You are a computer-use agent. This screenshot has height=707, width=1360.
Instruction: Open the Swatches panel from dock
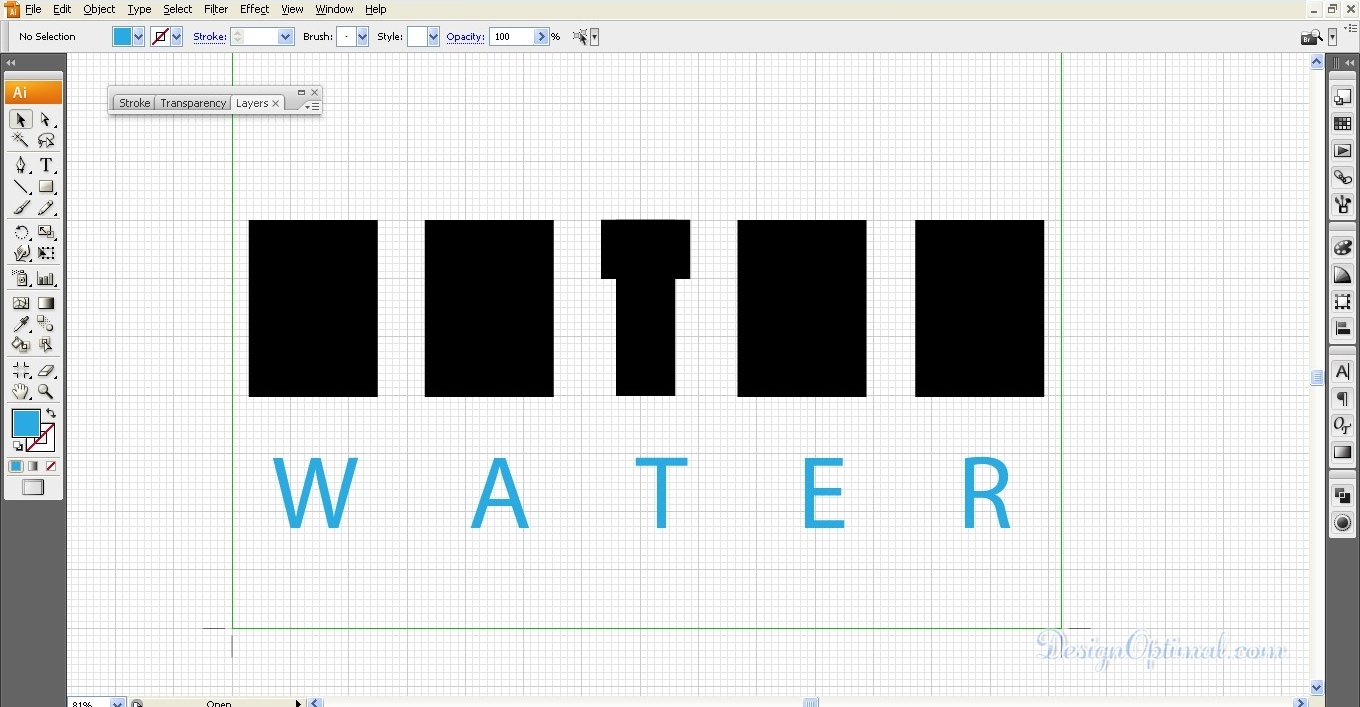click(1342, 124)
